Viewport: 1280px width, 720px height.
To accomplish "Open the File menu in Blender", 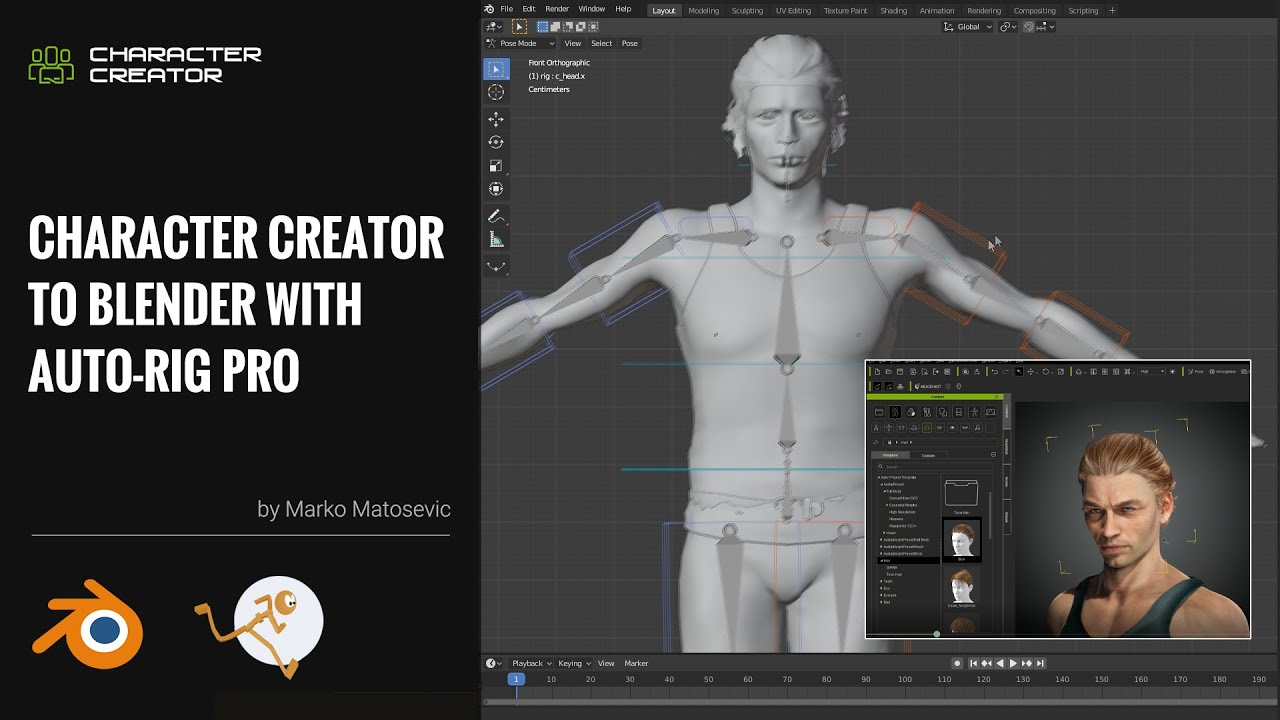I will pos(507,9).
